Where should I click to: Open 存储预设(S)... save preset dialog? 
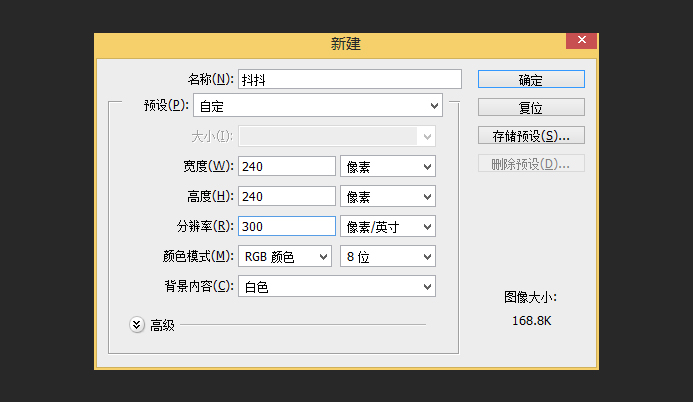[531, 136]
